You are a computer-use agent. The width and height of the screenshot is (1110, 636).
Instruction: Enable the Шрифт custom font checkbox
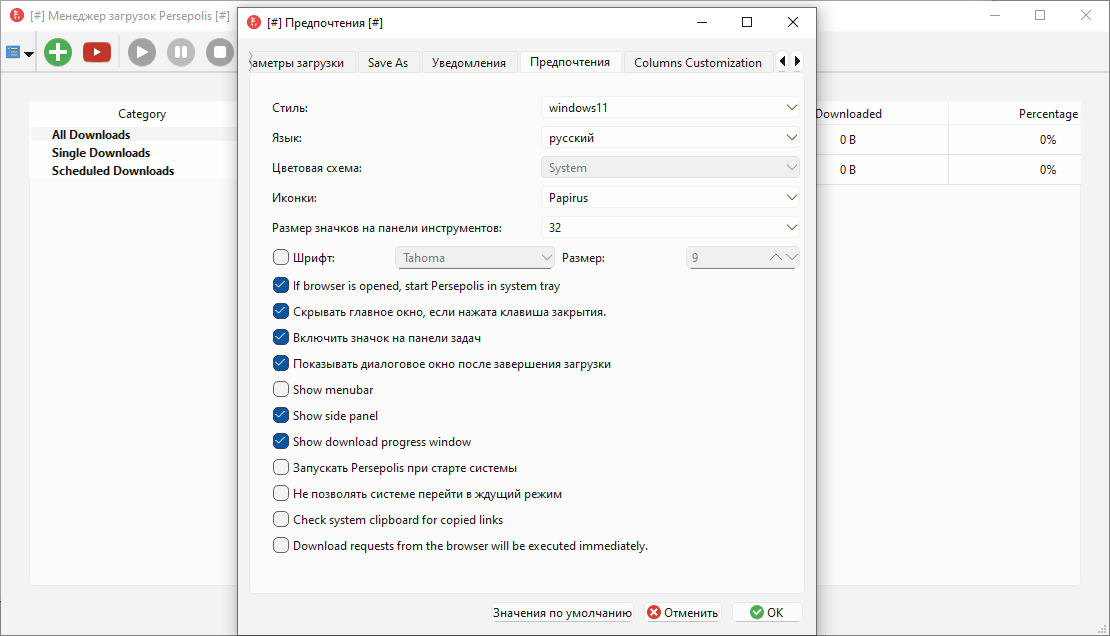click(x=281, y=257)
